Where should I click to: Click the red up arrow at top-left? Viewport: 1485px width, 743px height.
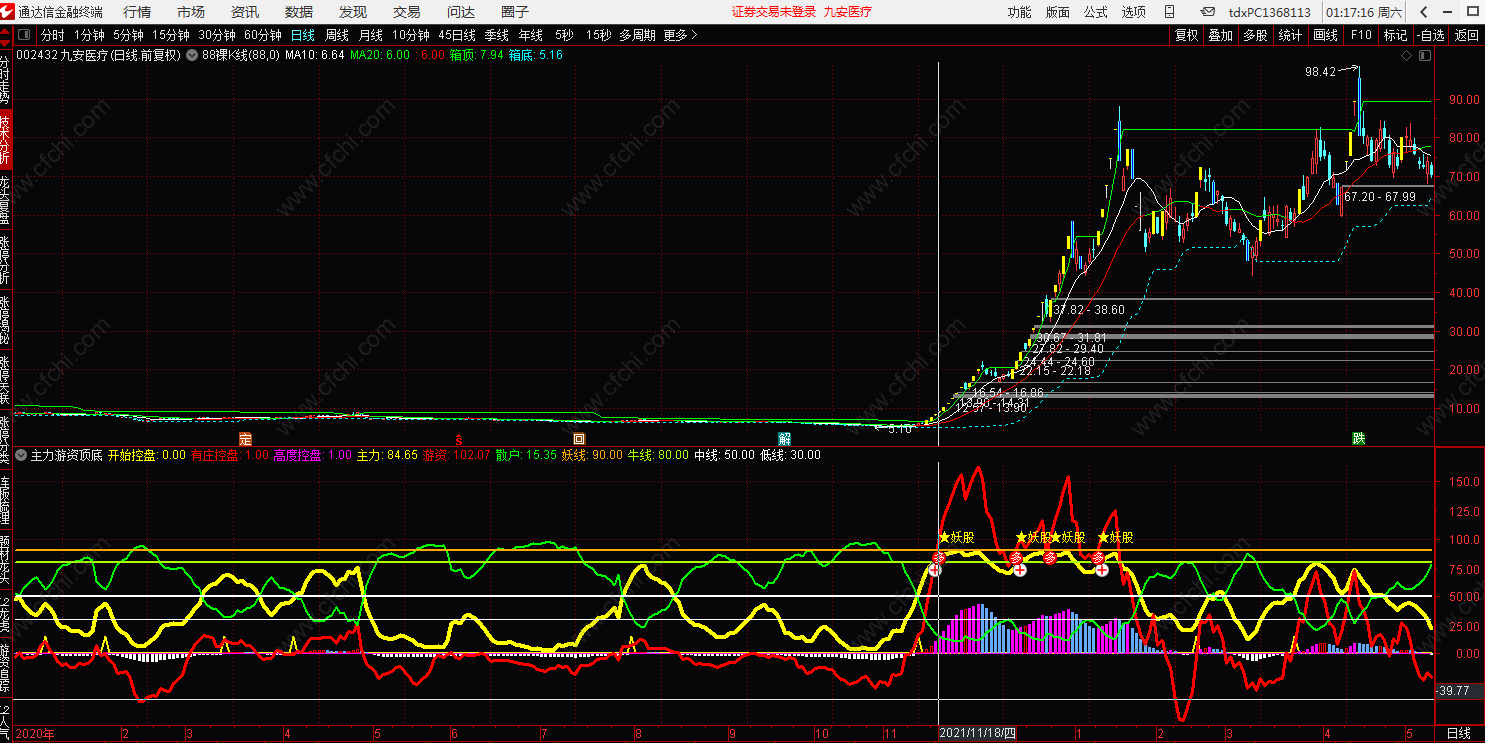7,32
